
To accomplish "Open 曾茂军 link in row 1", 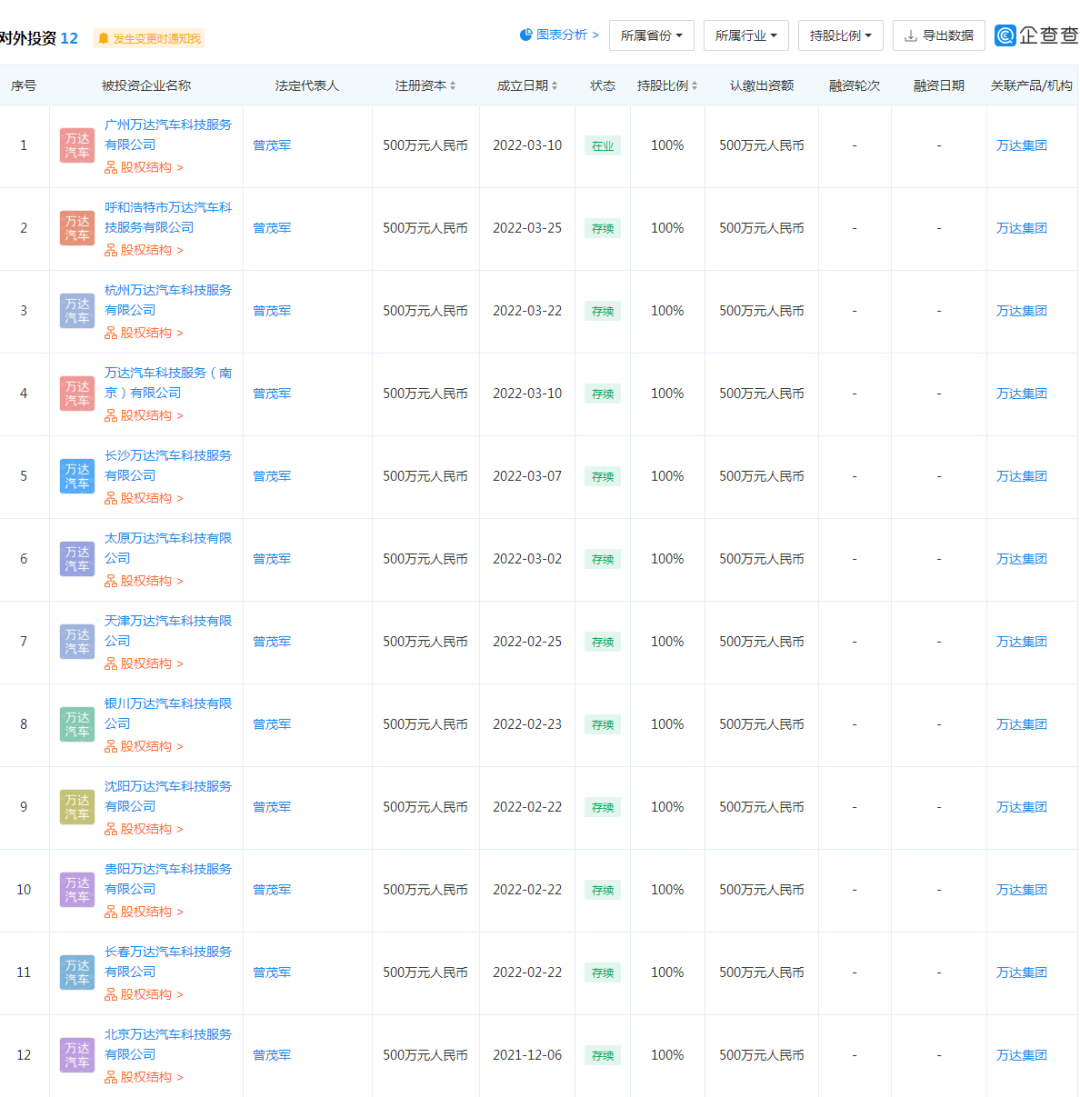I will [272, 146].
